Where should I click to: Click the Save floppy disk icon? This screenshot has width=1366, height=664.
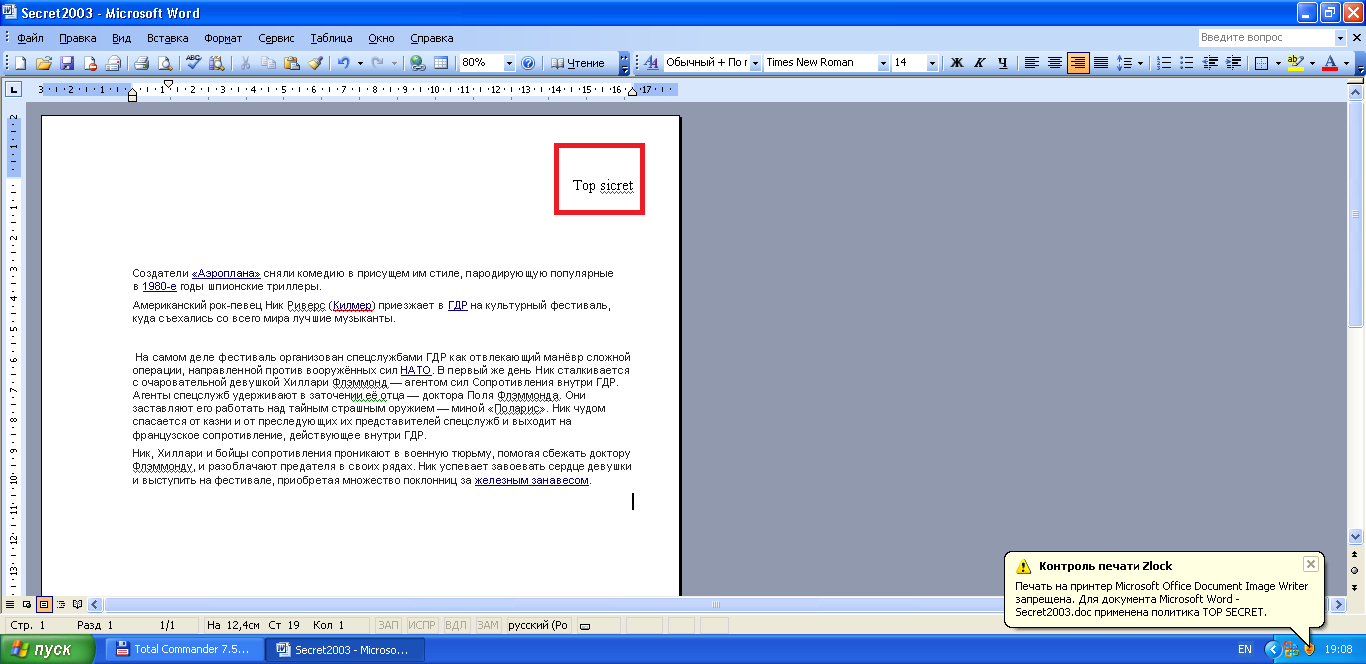(x=67, y=63)
